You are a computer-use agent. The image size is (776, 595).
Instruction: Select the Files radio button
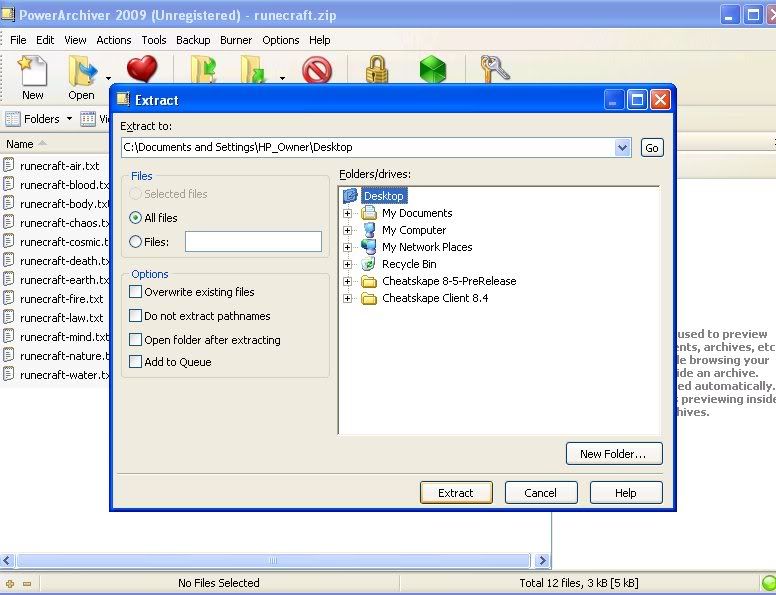tap(136, 241)
